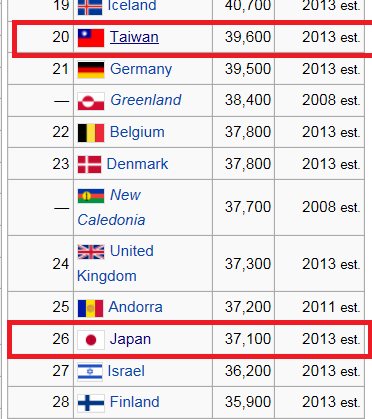Click the Belgium flag icon
The image size is (372, 419).
point(91,133)
